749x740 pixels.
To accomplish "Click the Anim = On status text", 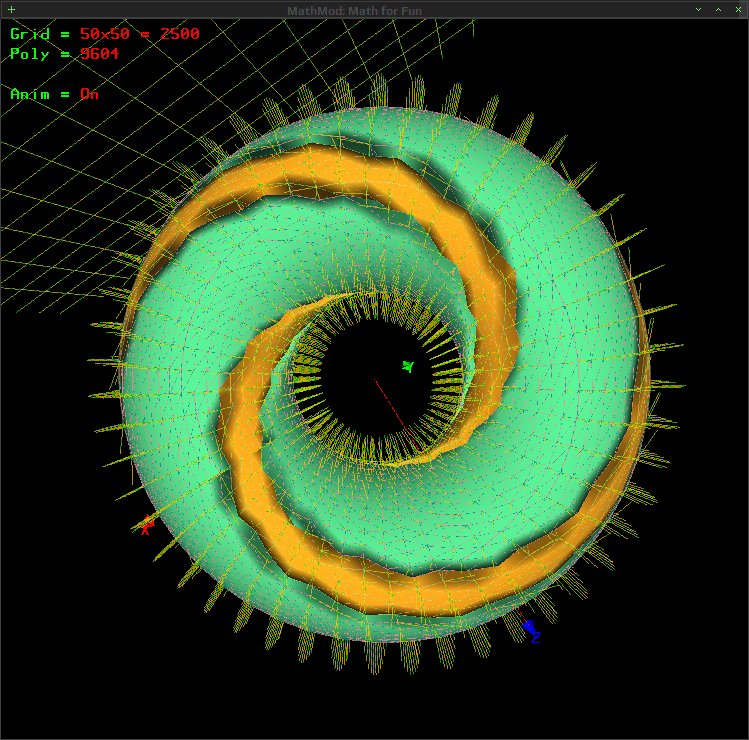I will point(54,94).
